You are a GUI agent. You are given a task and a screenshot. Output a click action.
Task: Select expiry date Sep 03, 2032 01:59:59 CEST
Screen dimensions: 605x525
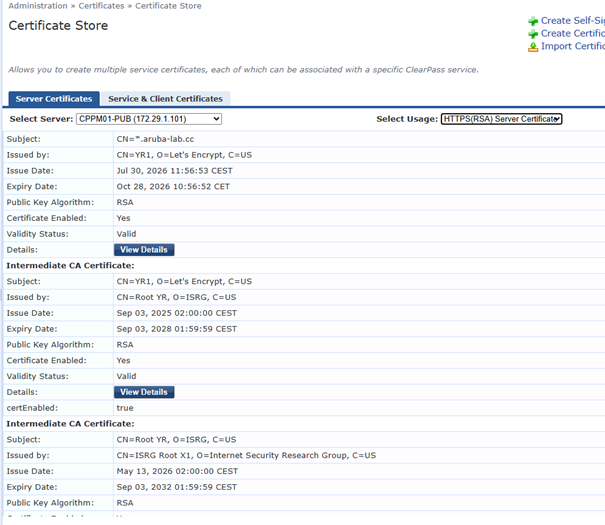point(177,487)
